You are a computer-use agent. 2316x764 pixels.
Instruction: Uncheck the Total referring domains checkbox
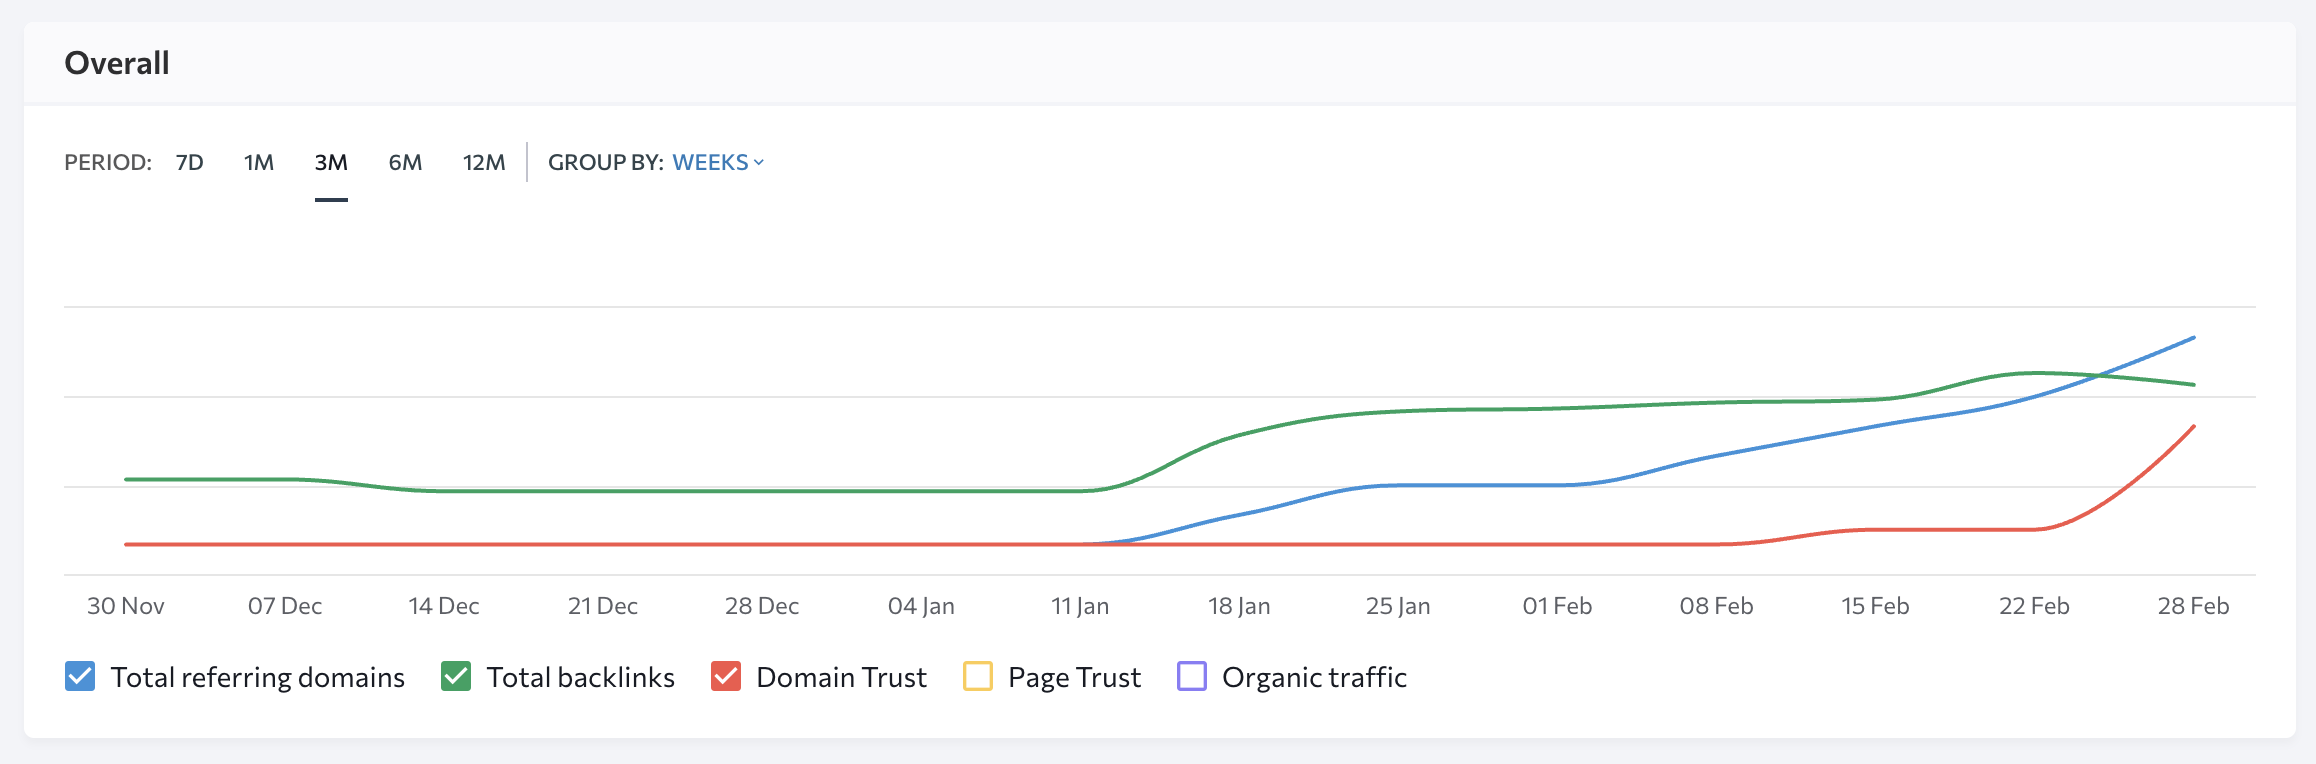pyautogui.click(x=80, y=677)
